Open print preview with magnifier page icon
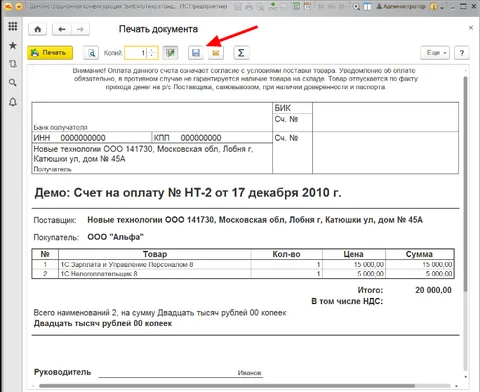The width and height of the screenshot is (480, 392). 91,53
